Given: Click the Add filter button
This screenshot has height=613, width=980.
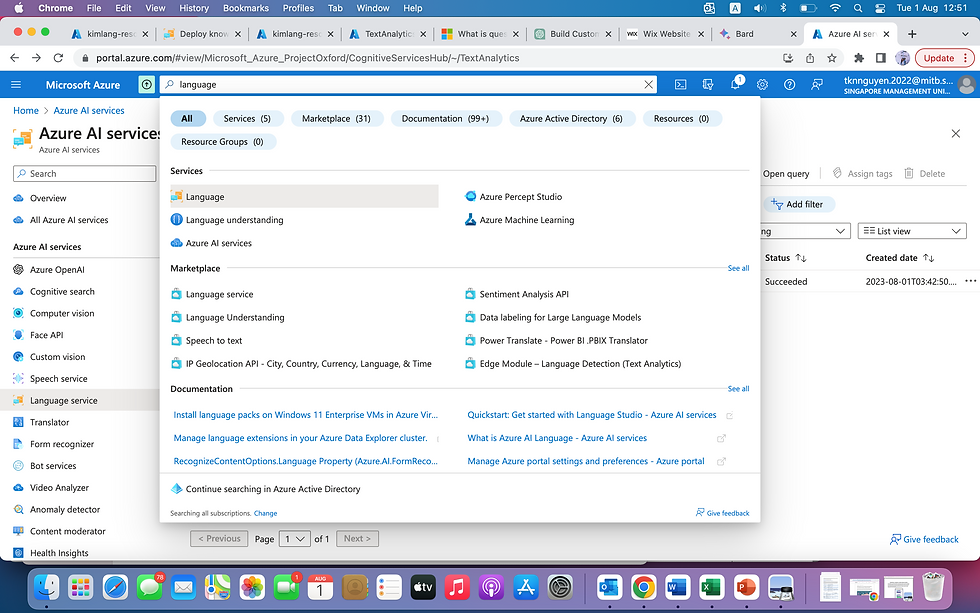Looking at the screenshot, I should (799, 204).
